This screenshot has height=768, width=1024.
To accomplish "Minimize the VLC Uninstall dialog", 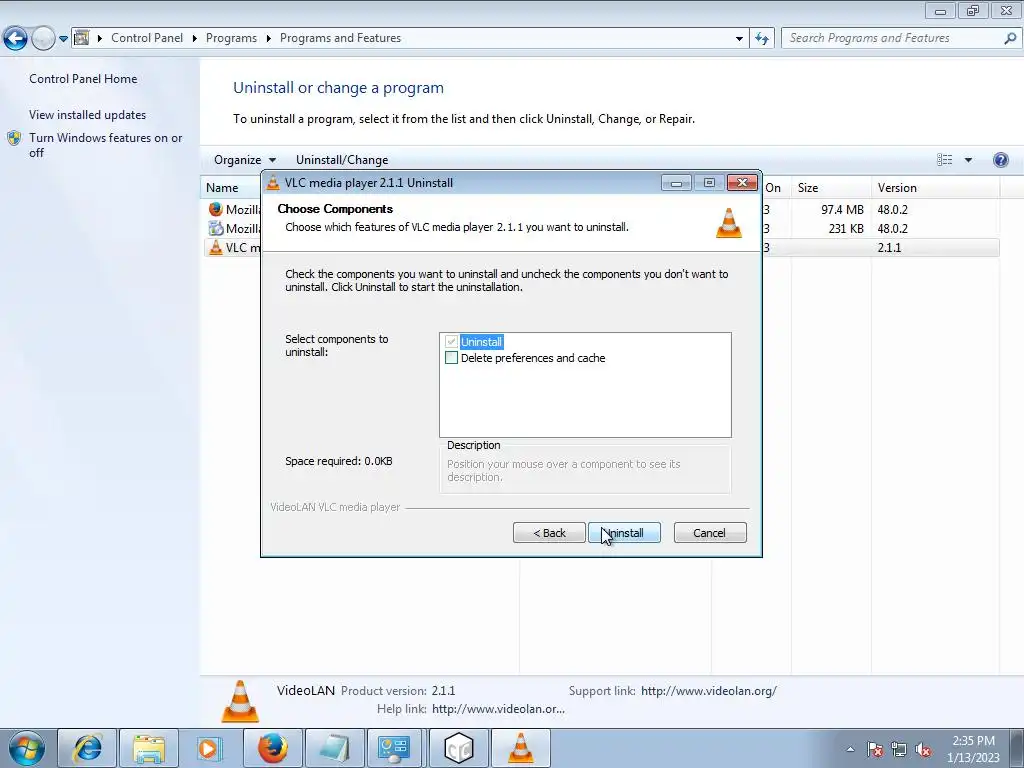I will (x=676, y=183).
